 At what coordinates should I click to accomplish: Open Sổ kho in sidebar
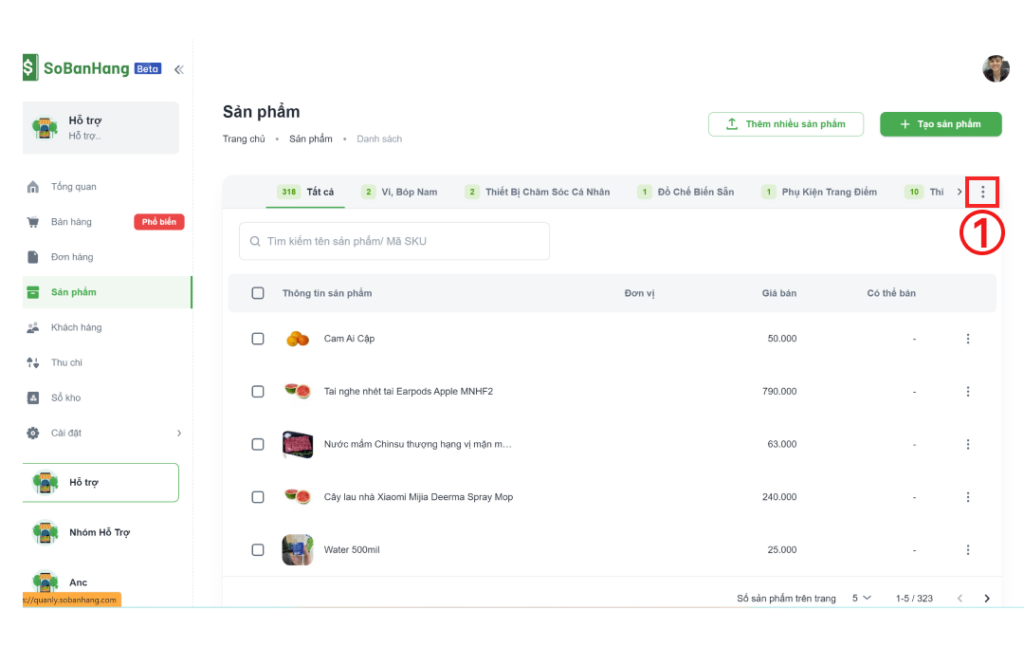pos(65,398)
